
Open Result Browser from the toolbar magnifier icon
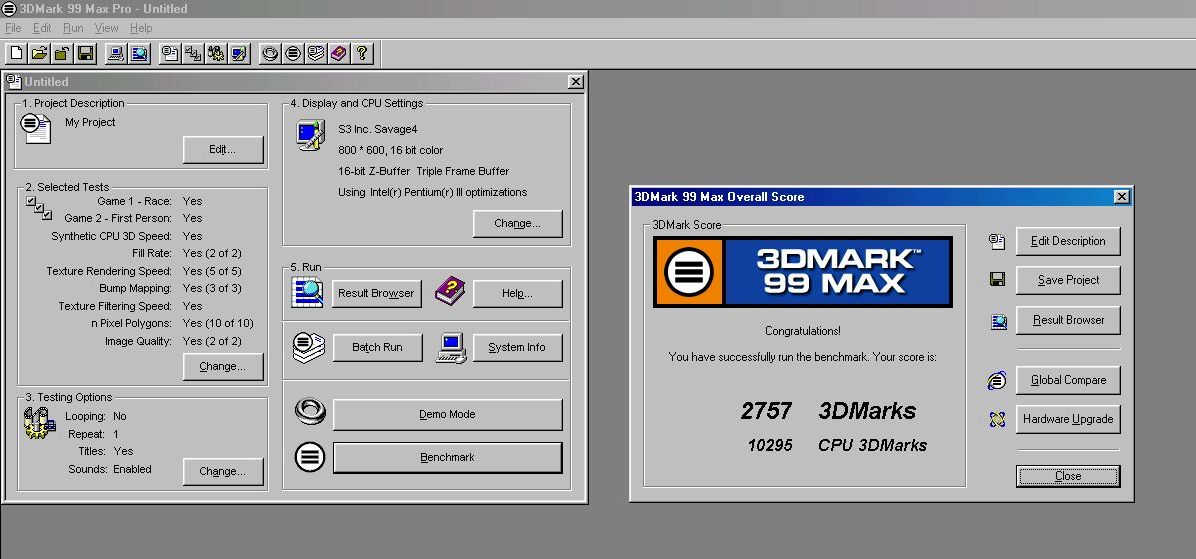click(139, 53)
